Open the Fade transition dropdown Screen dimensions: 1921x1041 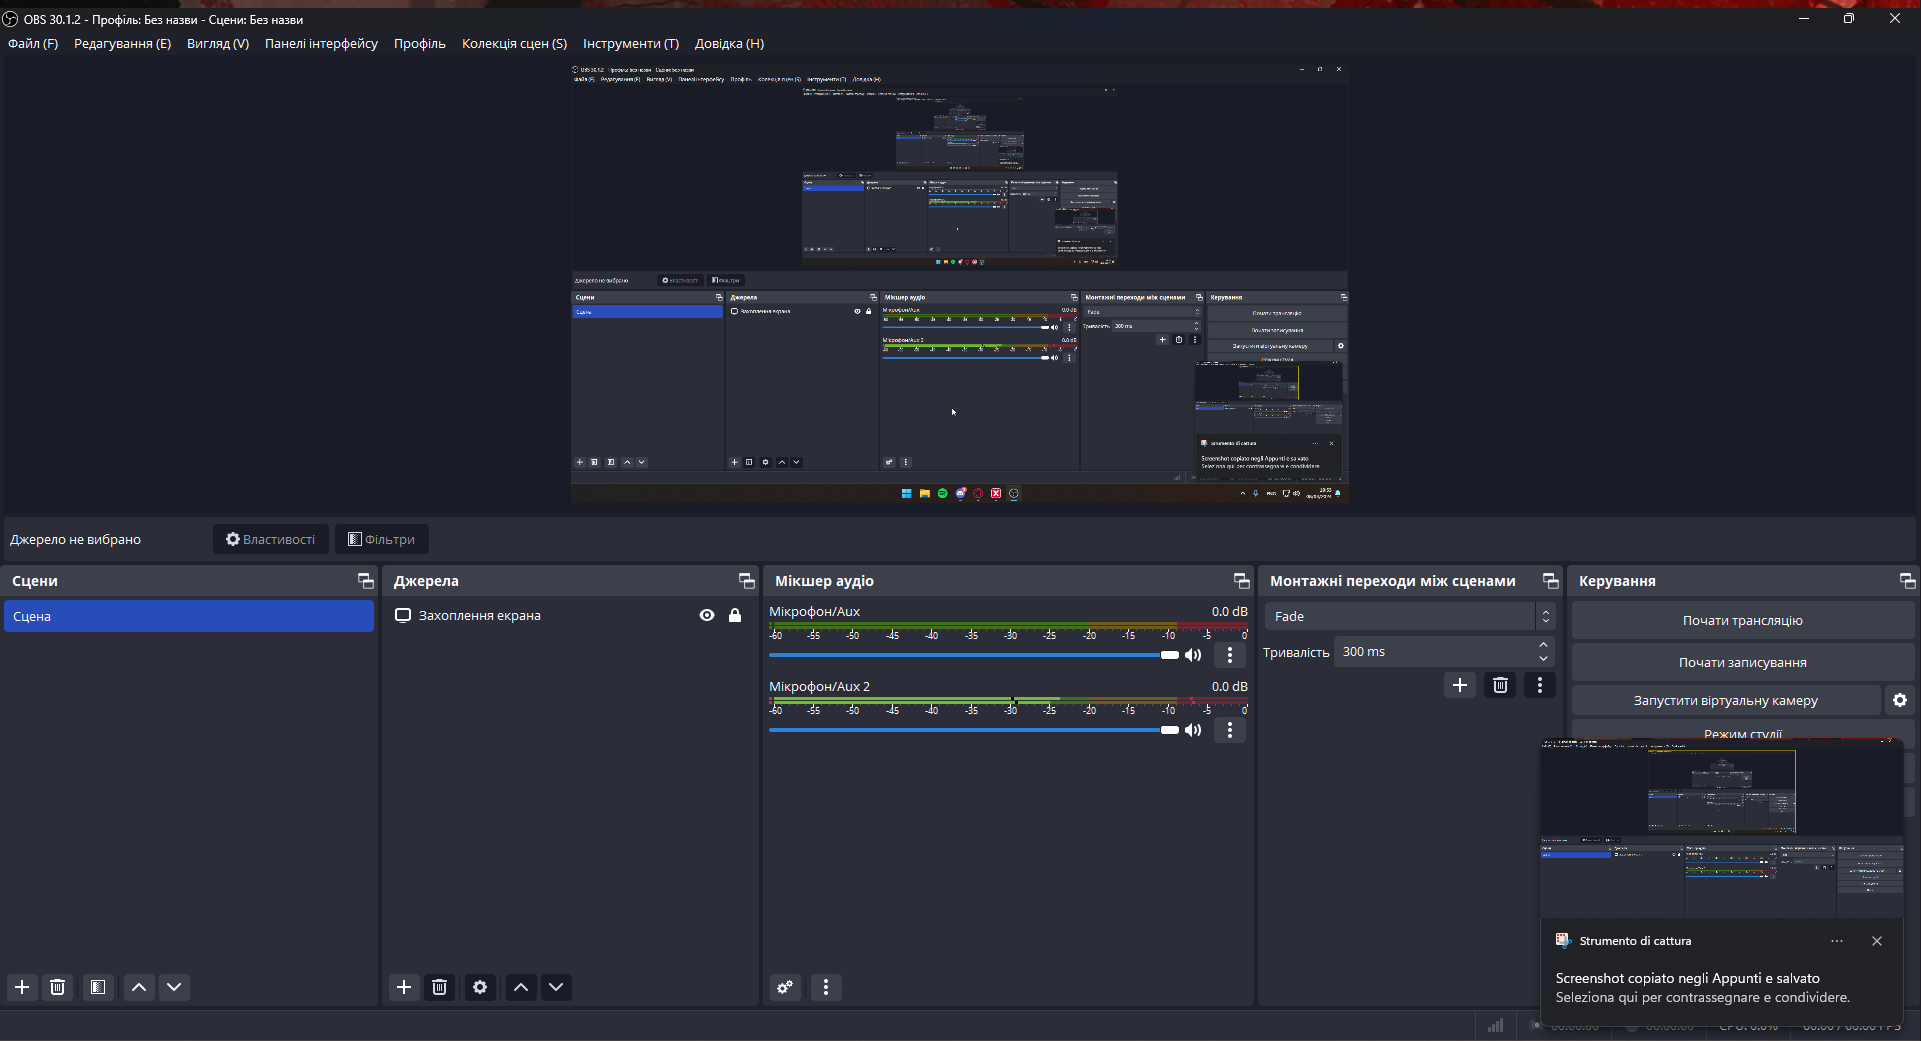point(1409,617)
